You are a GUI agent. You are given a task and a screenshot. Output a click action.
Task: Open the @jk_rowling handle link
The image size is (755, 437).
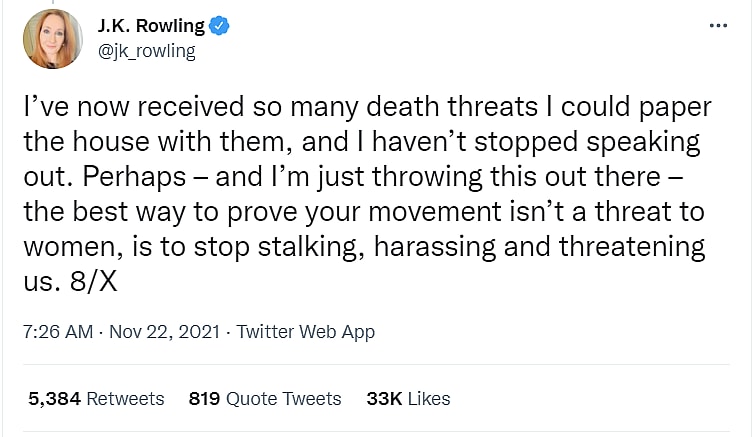pyautogui.click(x=147, y=50)
